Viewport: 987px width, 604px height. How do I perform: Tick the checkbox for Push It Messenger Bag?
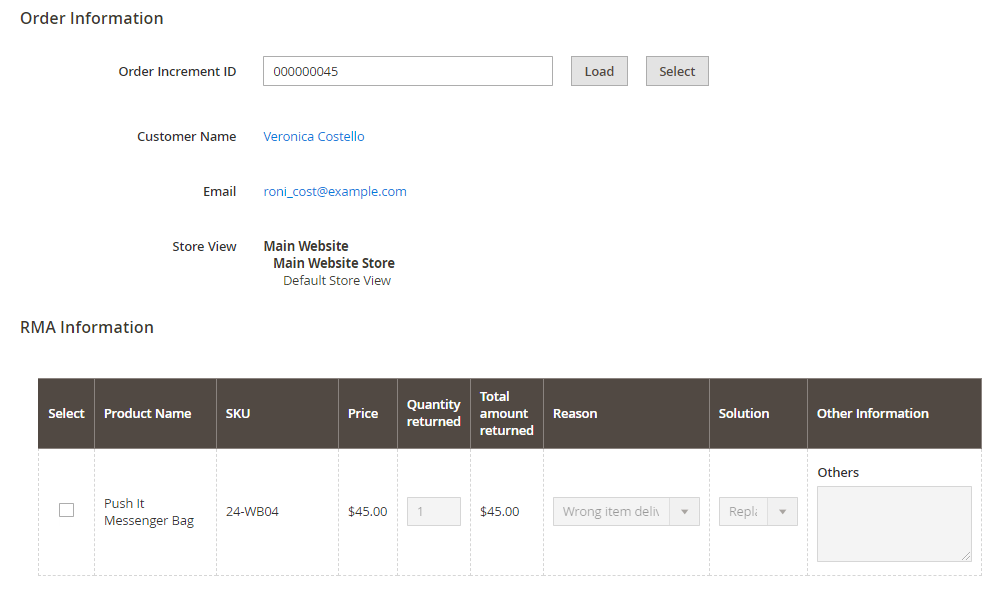click(66, 511)
